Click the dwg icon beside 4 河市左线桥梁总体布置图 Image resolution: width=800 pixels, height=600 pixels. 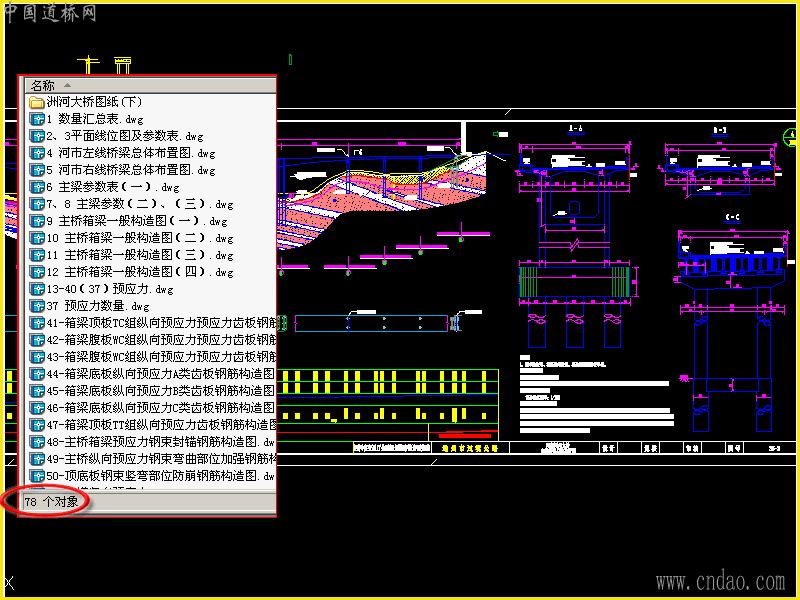[36, 153]
